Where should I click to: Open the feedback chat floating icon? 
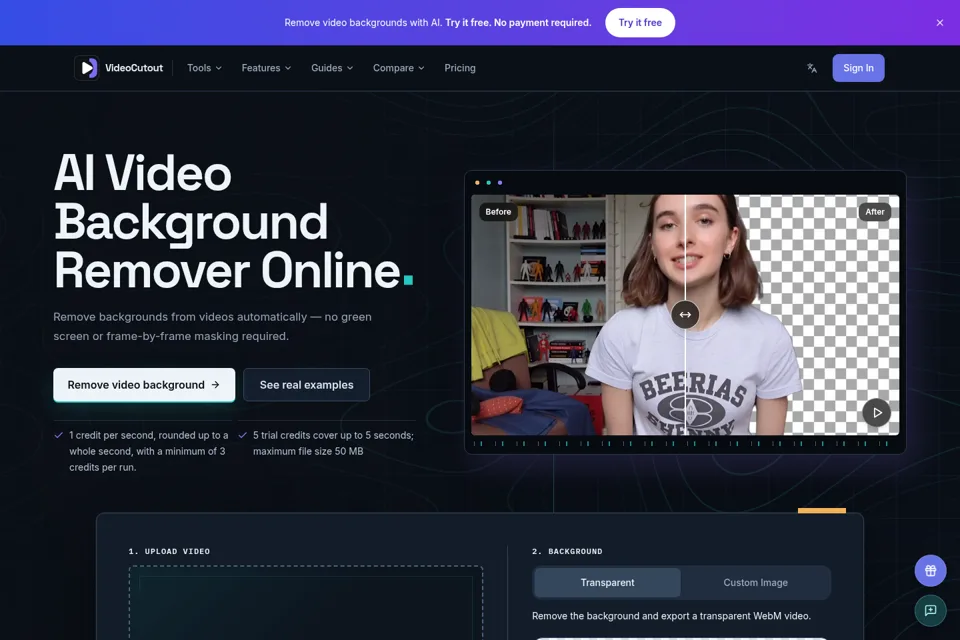point(931,611)
